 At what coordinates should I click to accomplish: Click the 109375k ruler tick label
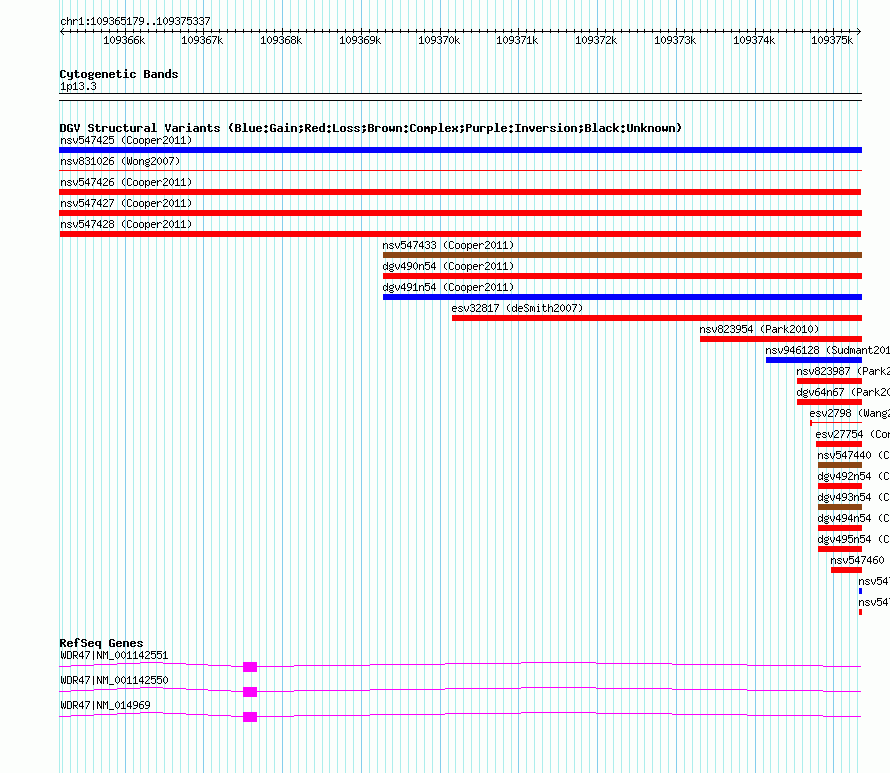pyautogui.click(x=832, y=40)
